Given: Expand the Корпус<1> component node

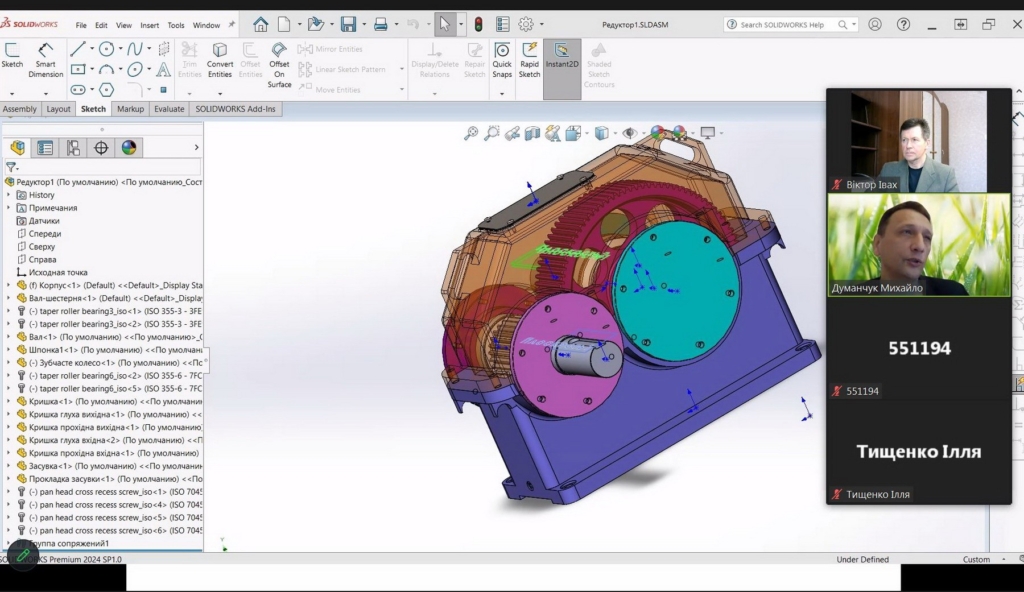Looking at the screenshot, I should tap(9, 285).
